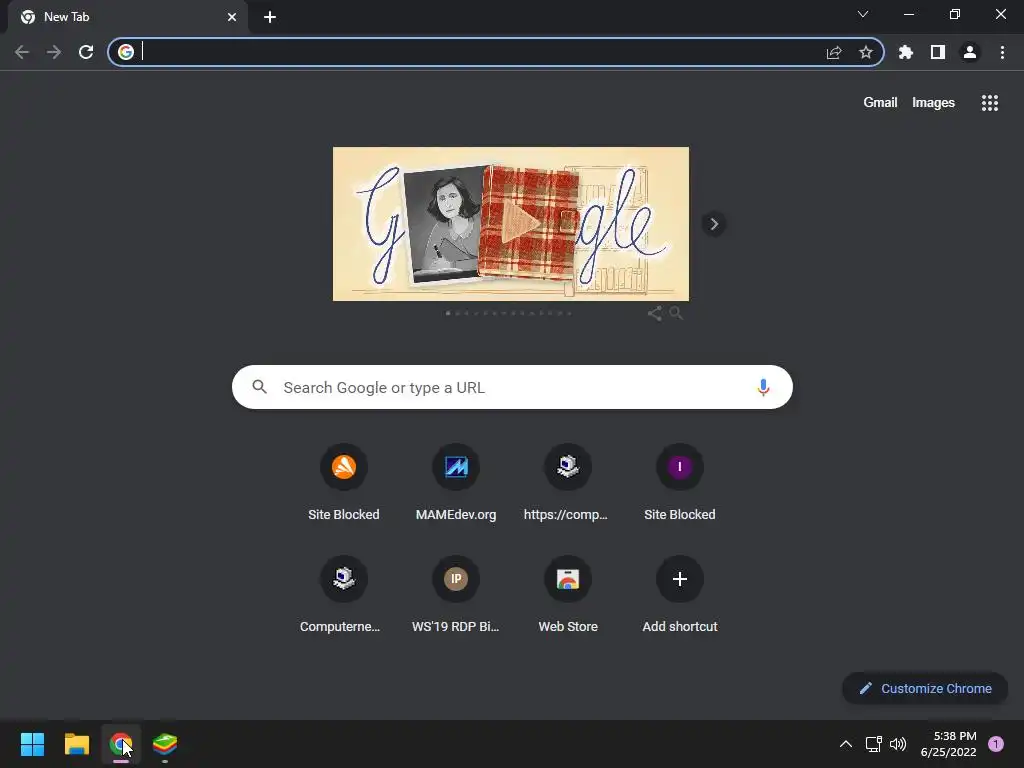Launch BlueStacks from the taskbar
Viewport: 1024px width, 768px height.
pyautogui.click(x=165, y=744)
